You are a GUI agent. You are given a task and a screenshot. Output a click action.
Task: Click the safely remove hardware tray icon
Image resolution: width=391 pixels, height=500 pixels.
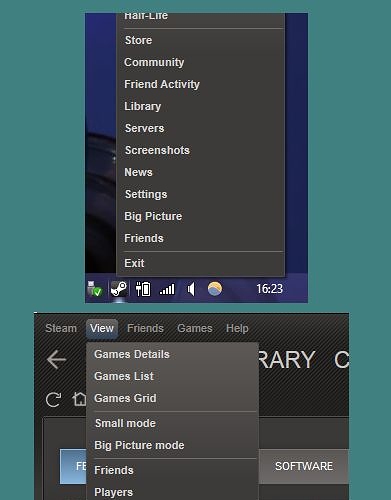coord(95,289)
